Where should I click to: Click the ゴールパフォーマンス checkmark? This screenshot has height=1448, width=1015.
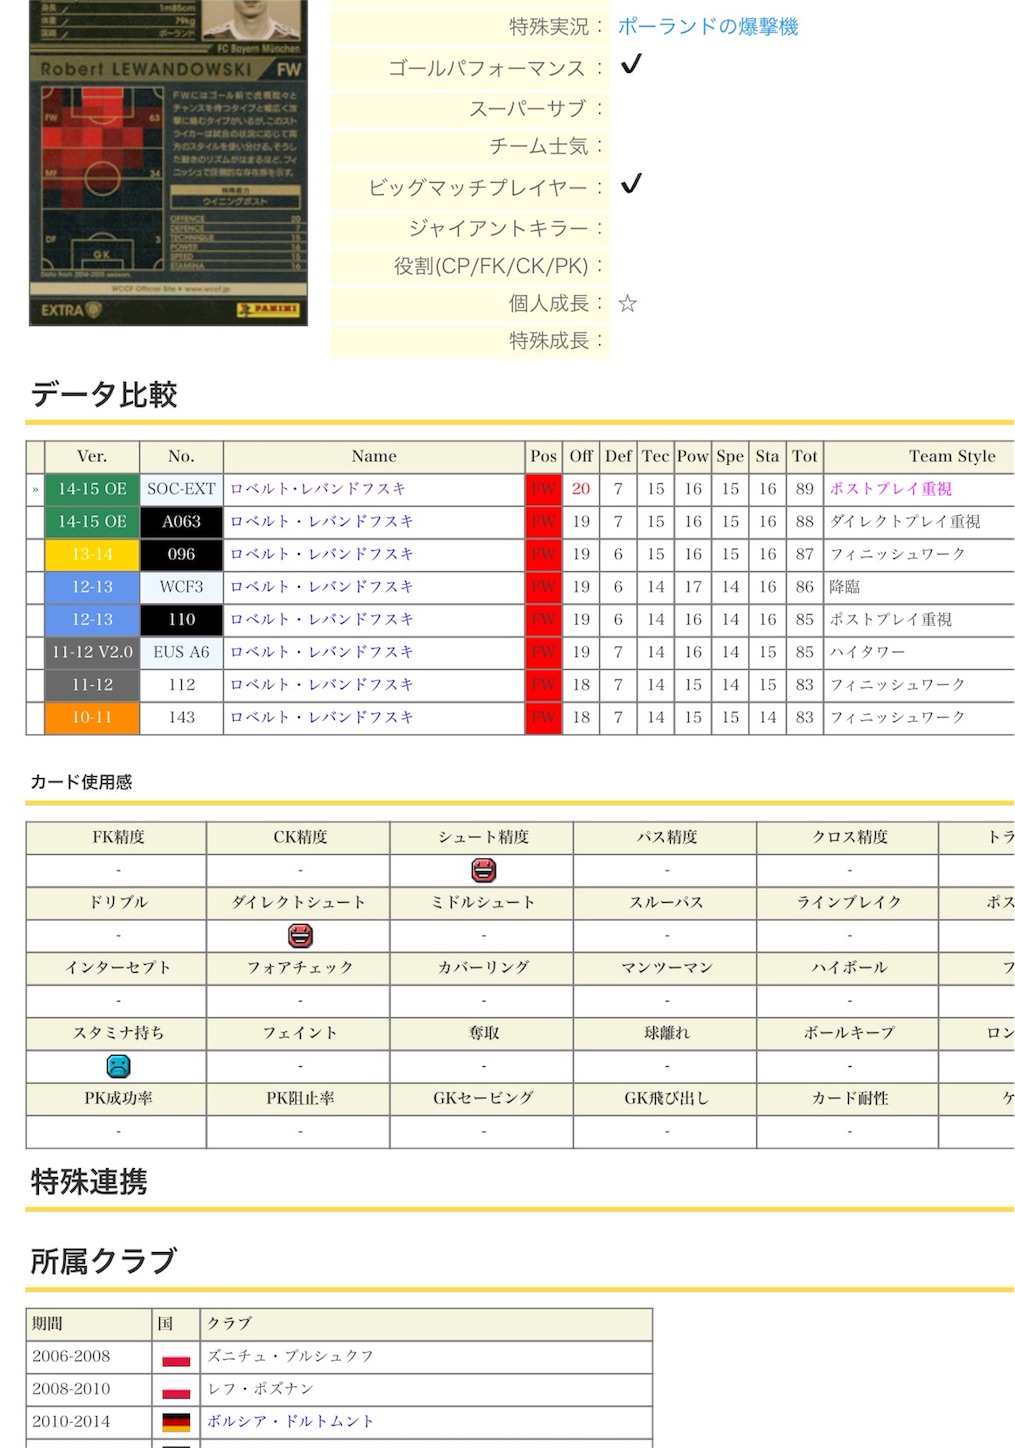631,65
